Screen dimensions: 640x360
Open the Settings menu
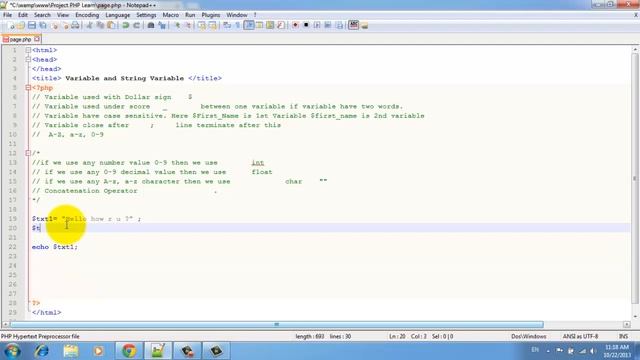coord(146,15)
